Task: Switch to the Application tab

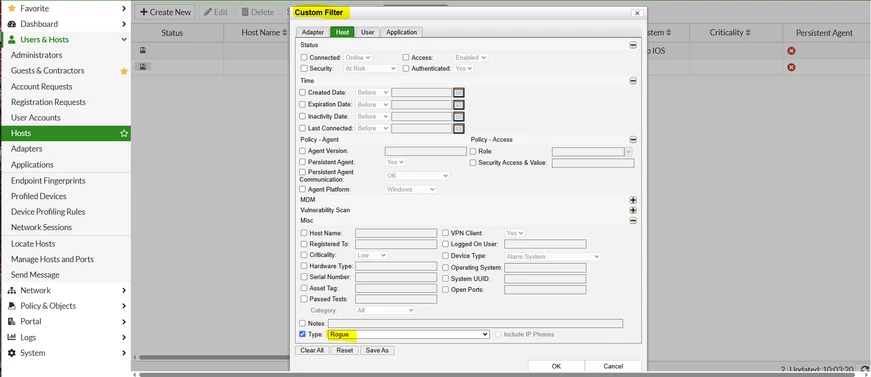Action: coord(402,32)
